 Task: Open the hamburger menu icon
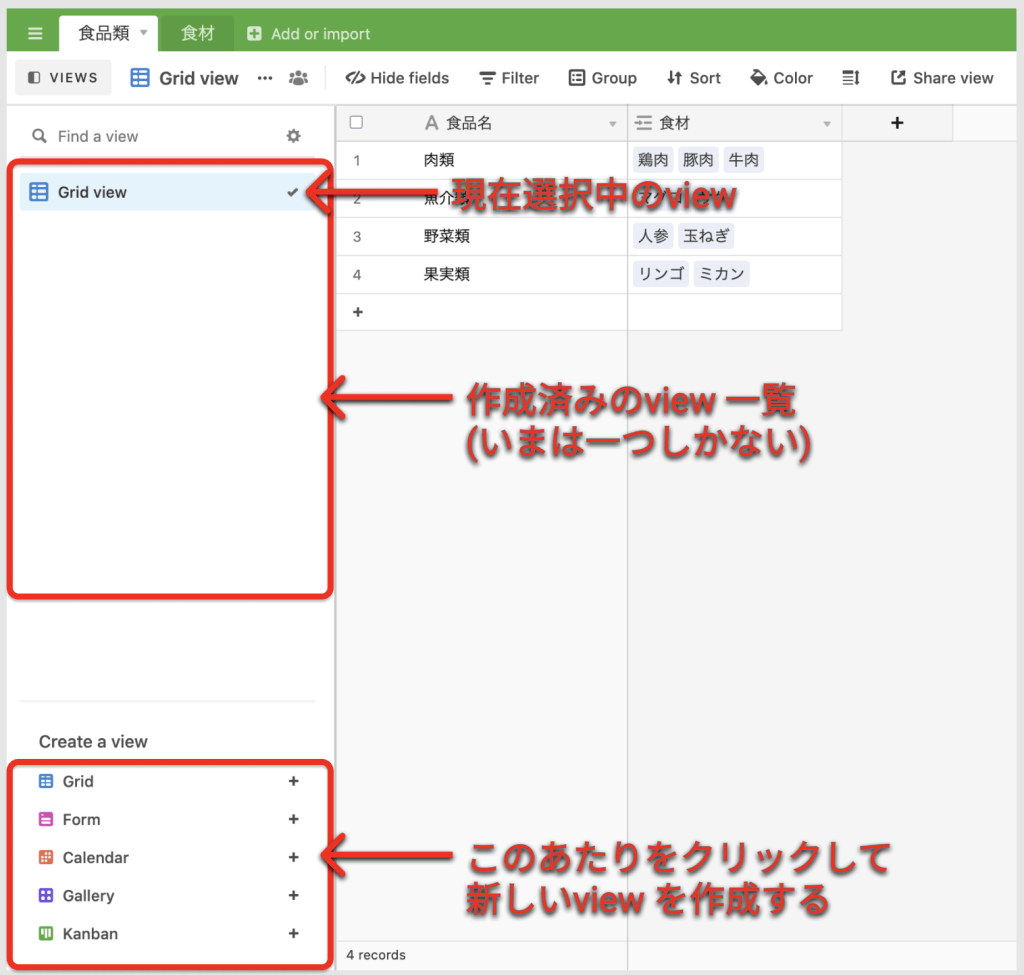click(35, 34)
